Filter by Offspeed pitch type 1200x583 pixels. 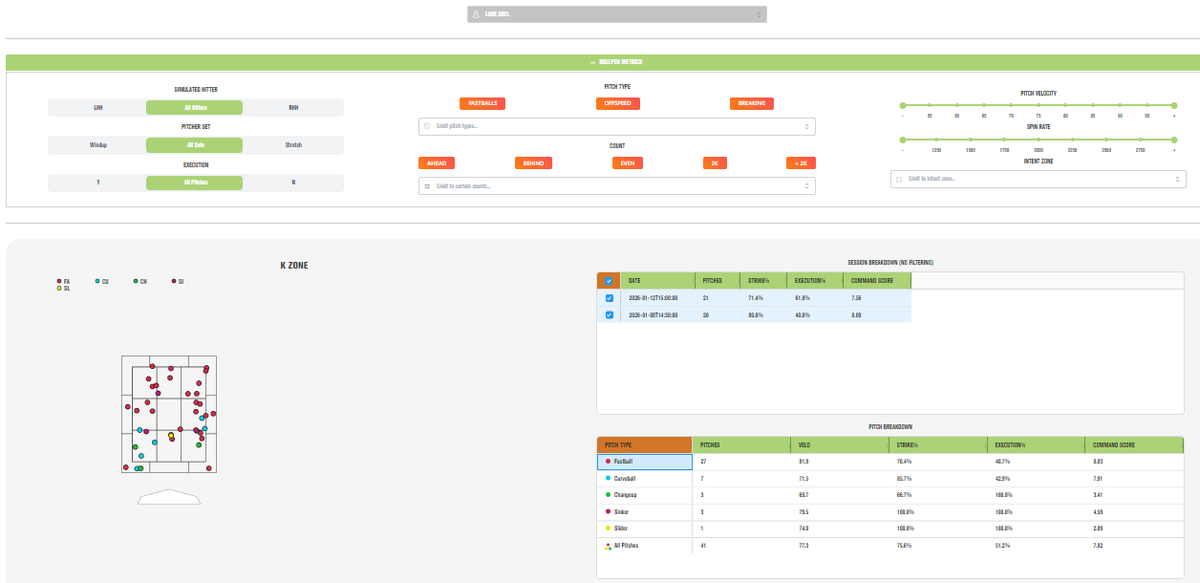[x=617, y=103]
